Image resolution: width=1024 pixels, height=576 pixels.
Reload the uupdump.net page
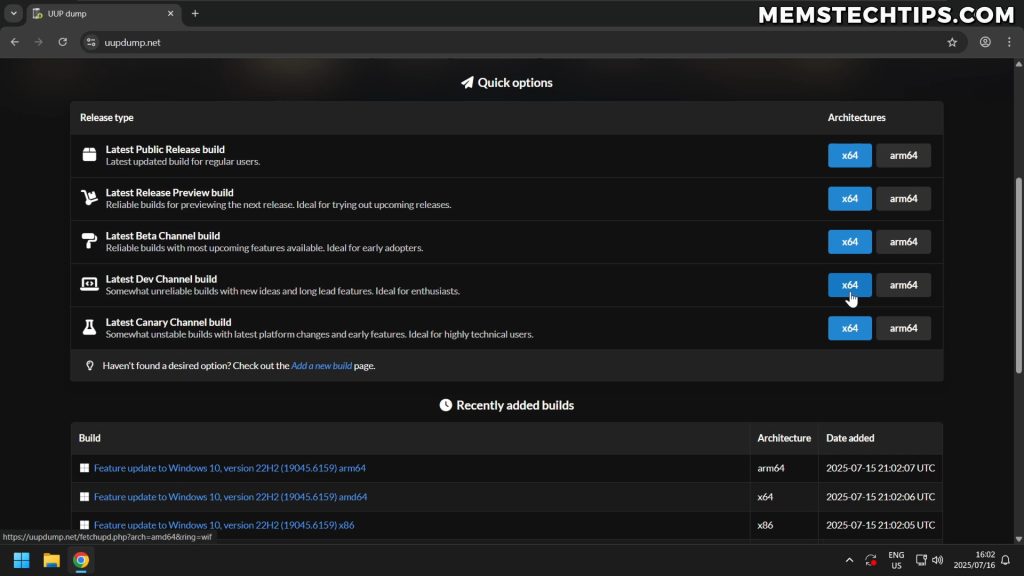pos(63,42)
